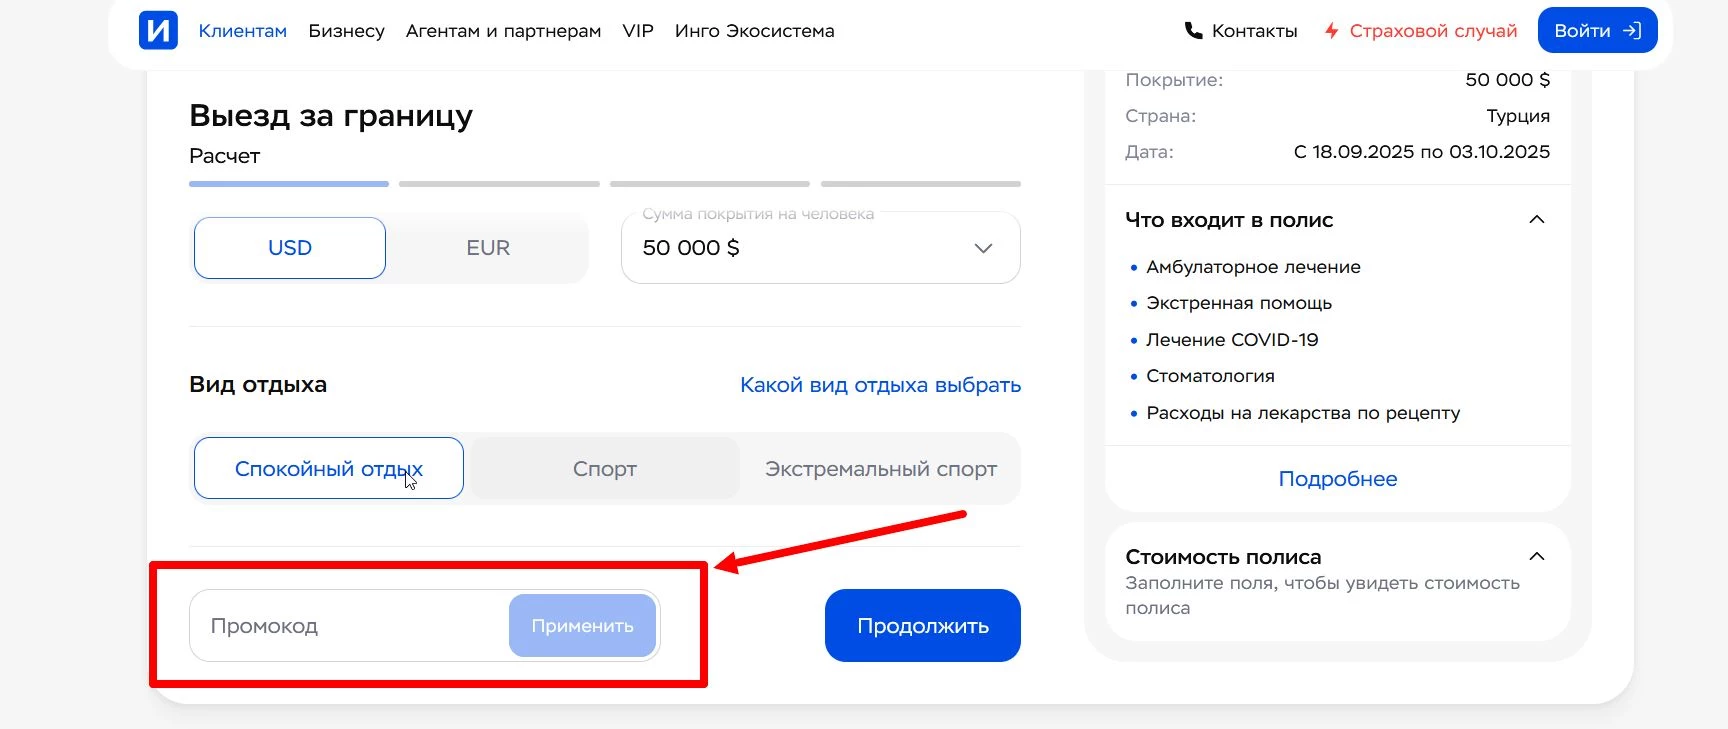Viewport: 1728px width, 729px height.
Task: Select EUR currency
Action: tap(487, 247)
